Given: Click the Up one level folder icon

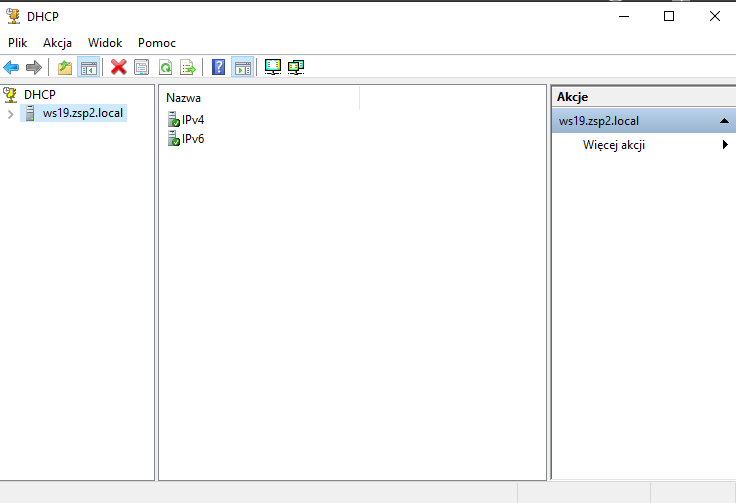Looking at the screenshot, I should point(65,67).
